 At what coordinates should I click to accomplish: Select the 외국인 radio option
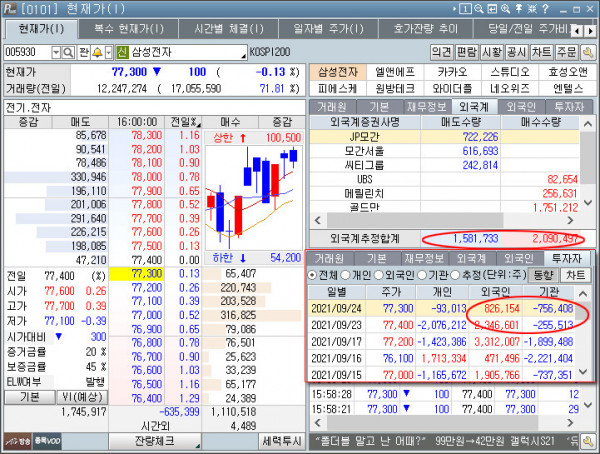(x=378, y=275)
